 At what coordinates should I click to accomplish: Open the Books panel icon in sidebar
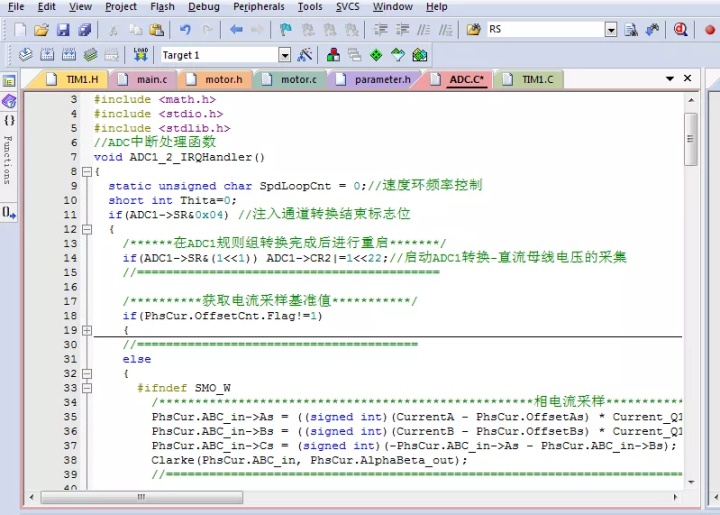9,101
